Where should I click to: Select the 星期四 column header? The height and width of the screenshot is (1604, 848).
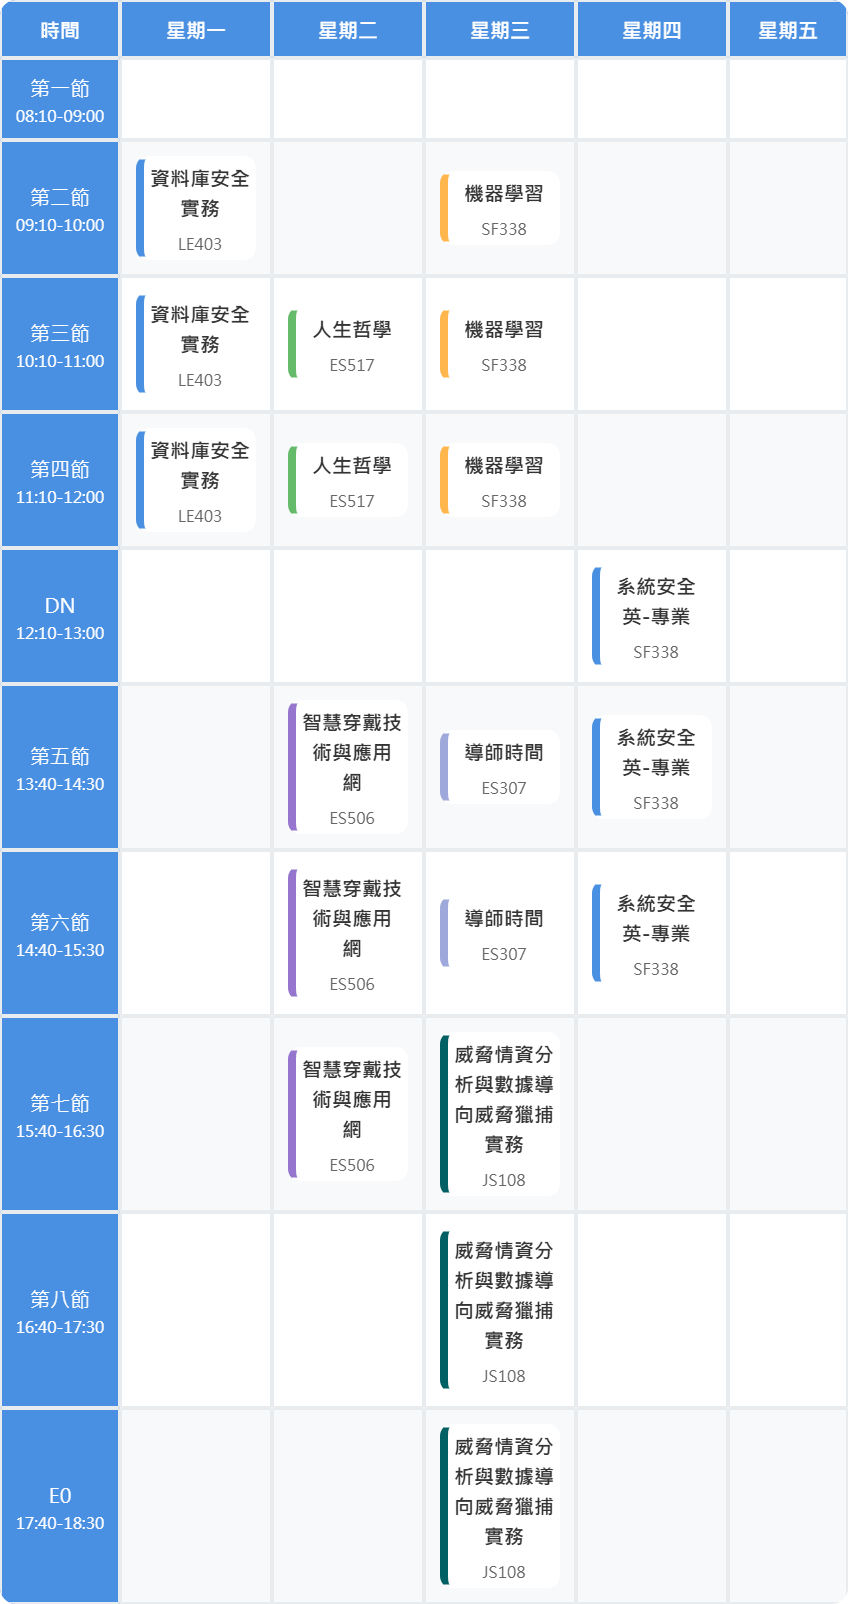(652, 30)
